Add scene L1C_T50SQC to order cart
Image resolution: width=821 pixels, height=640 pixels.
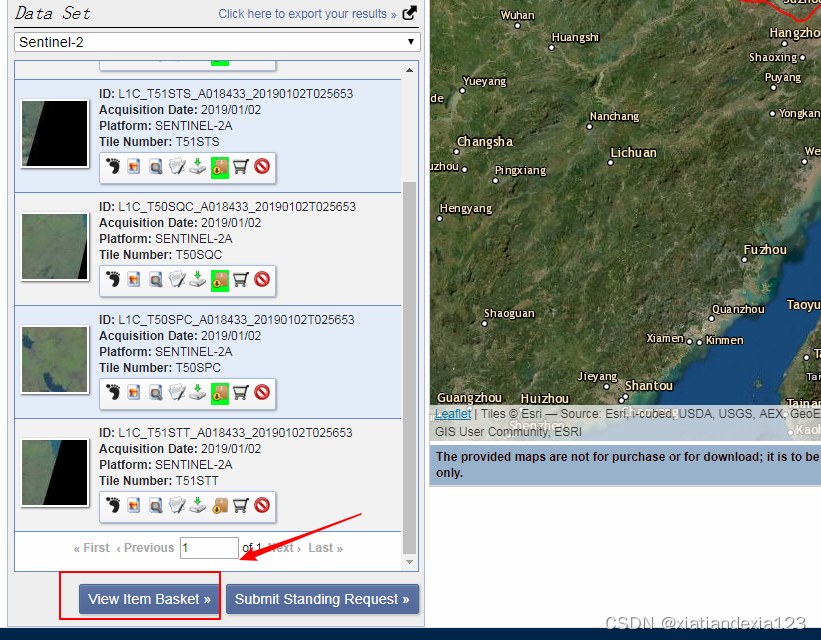(x=240, y=280)
